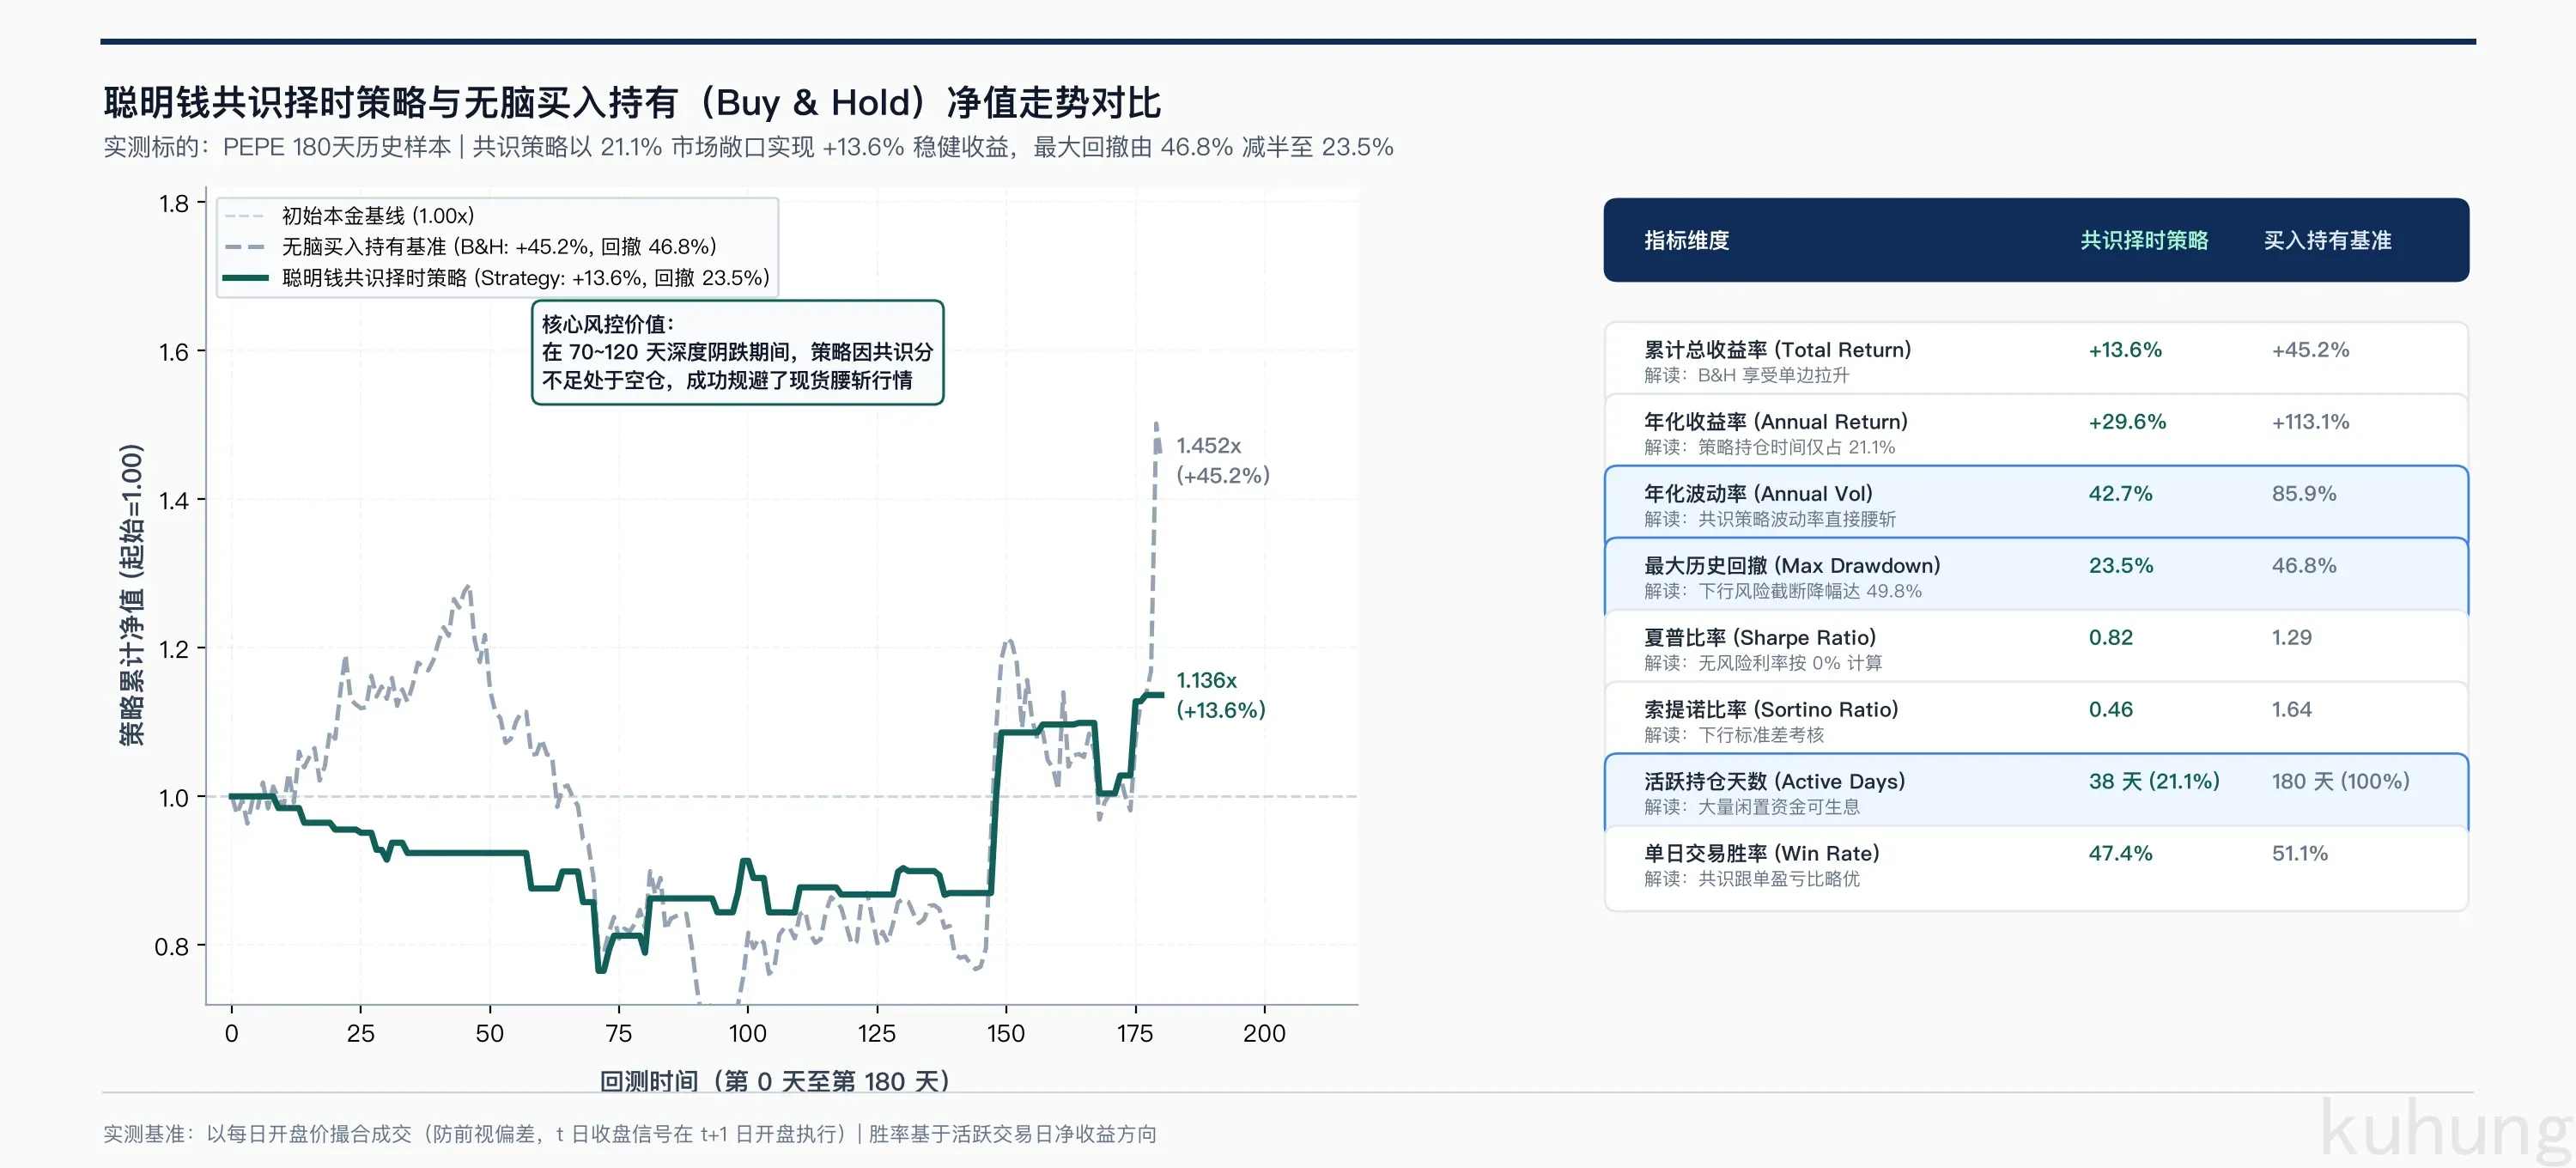This screenshot has height=1168, width=2576.
Task: Select row 单日交易胜率 (Win Rate)
Action: pyautogui.click(x=2036, y=867)
